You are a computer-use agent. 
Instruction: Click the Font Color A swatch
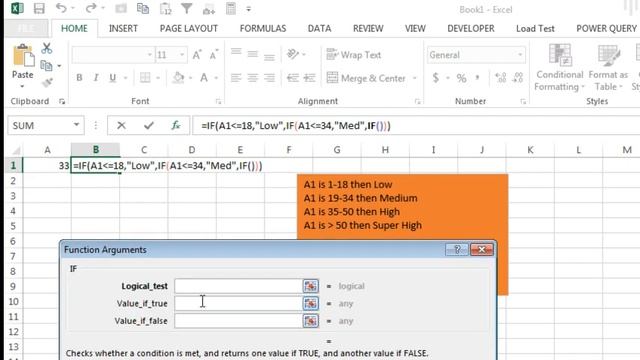click(204, 78)
